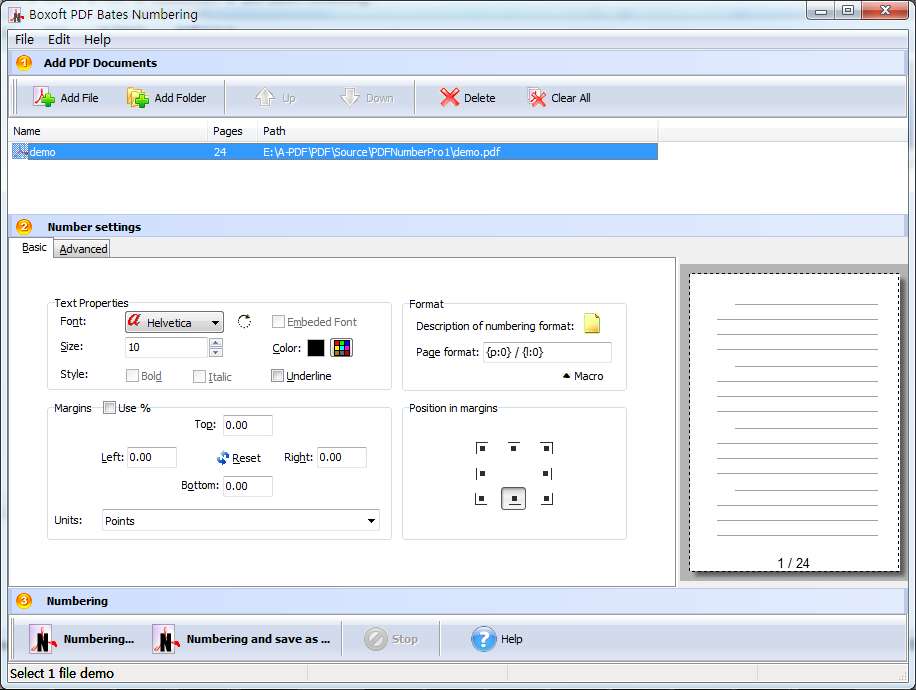The width and height of the screenshot is (916, 690).
Task: Click the PDF icon of demo row
Action: (20, 152)
